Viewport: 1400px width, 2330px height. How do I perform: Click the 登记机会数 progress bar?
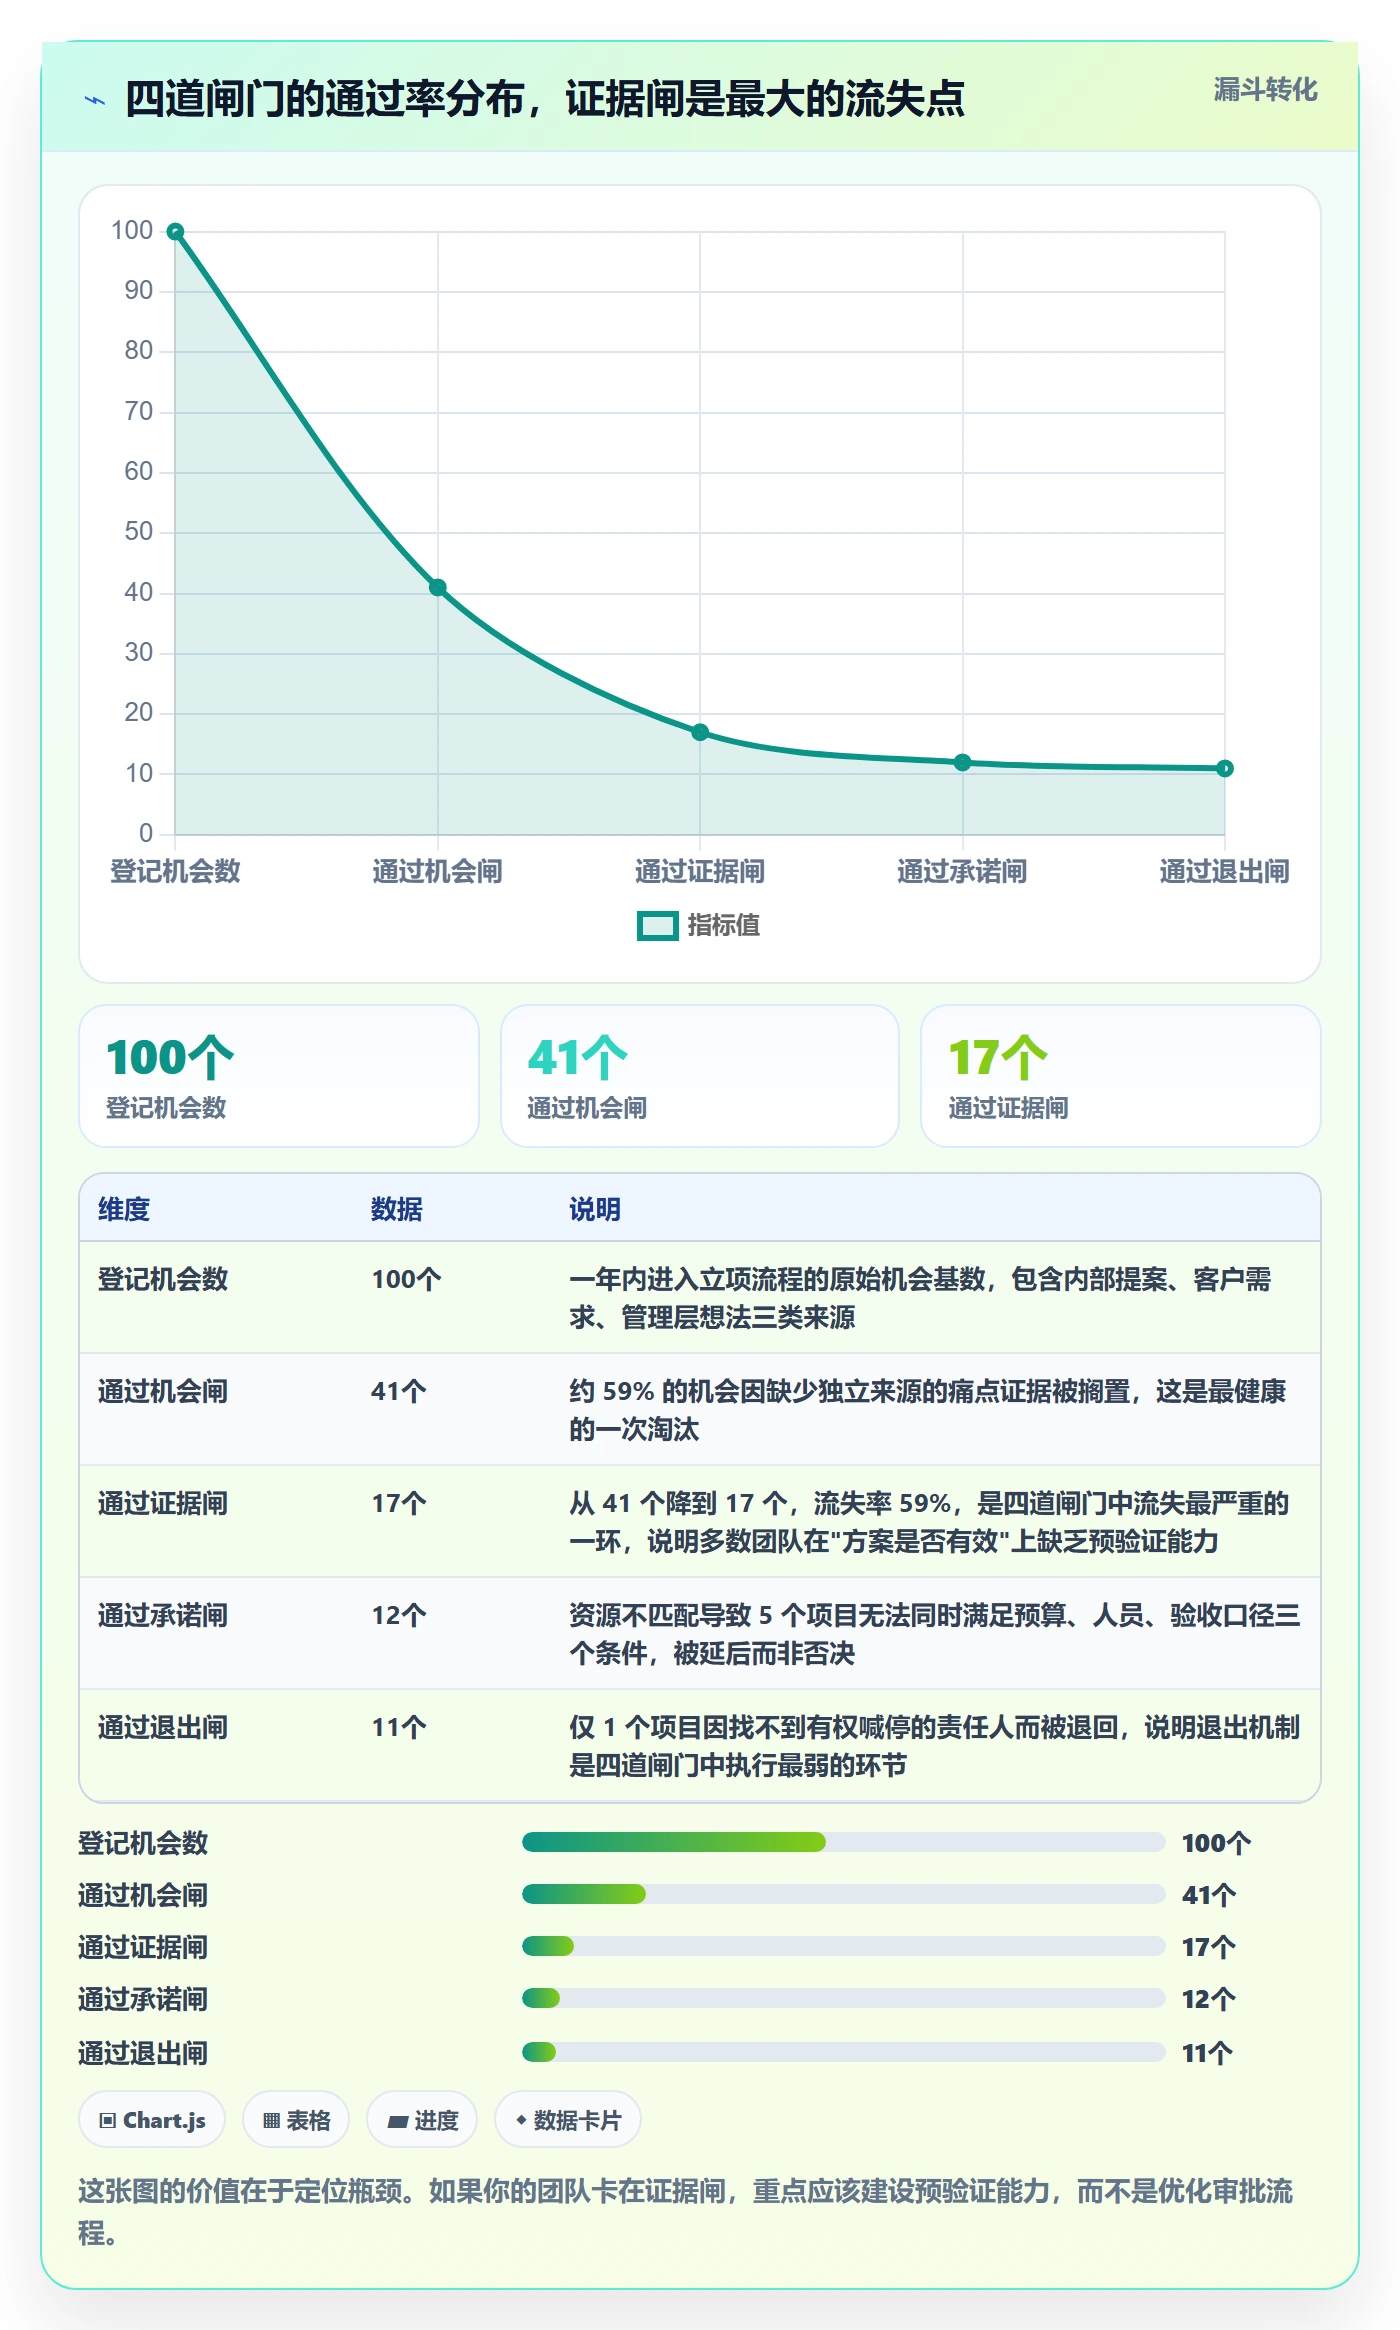click(x=844, y=1842)
